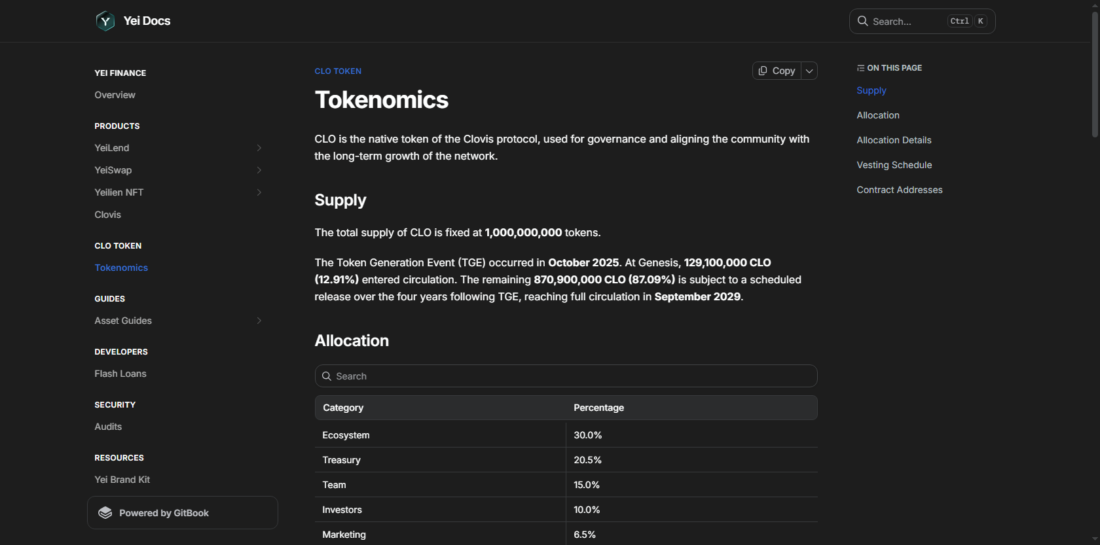Open YeiSwap page link
Image resolution: width=1100 pixels, height=545 pixels.
[113, 170]
